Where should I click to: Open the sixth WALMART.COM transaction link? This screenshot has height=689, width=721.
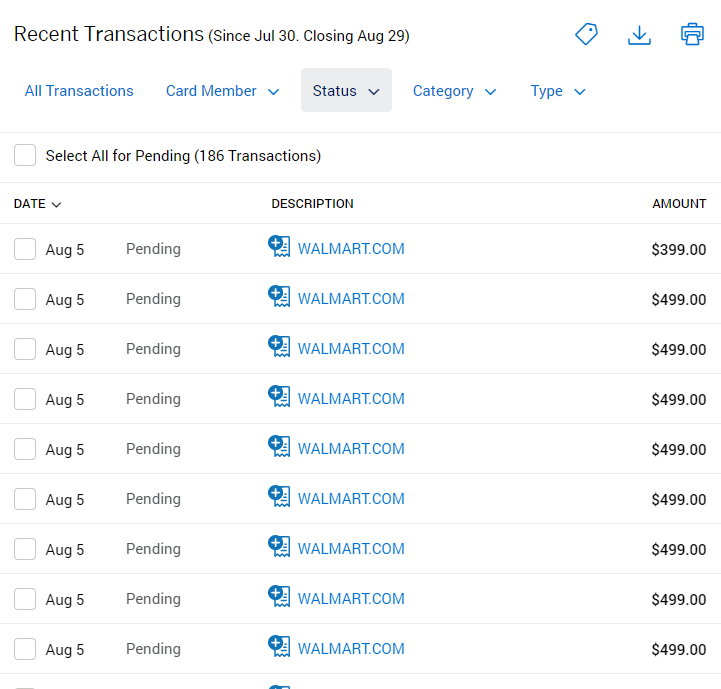[x=351, y=499]
